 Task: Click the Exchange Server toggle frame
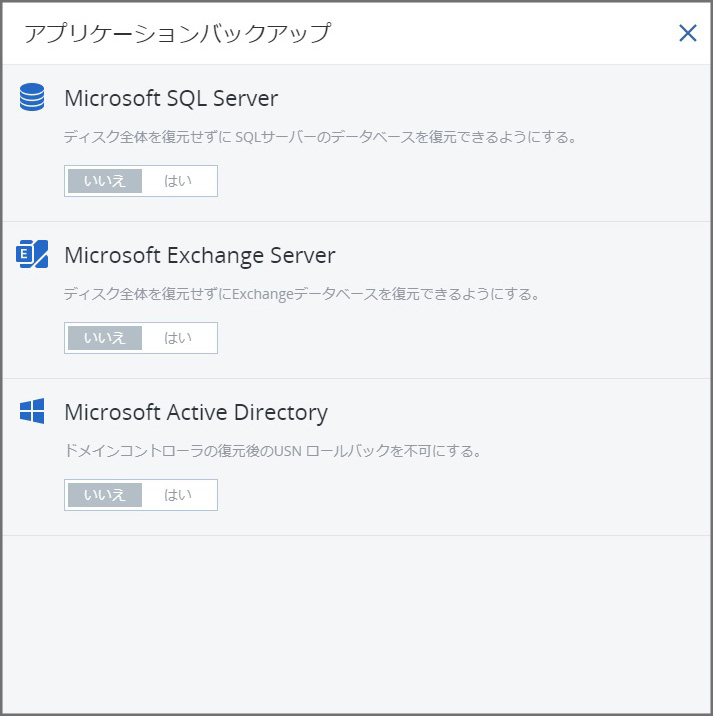[x=141, y=338]
